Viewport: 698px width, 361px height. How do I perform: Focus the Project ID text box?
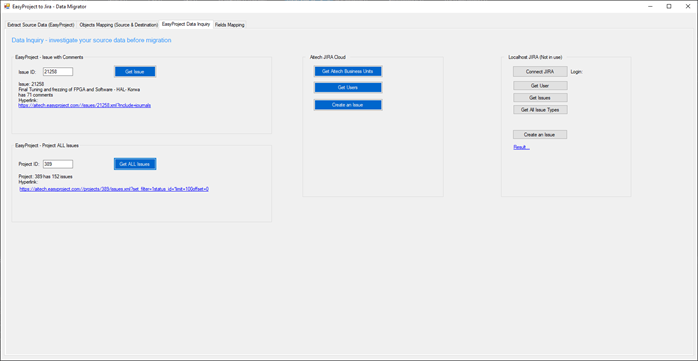58,164
